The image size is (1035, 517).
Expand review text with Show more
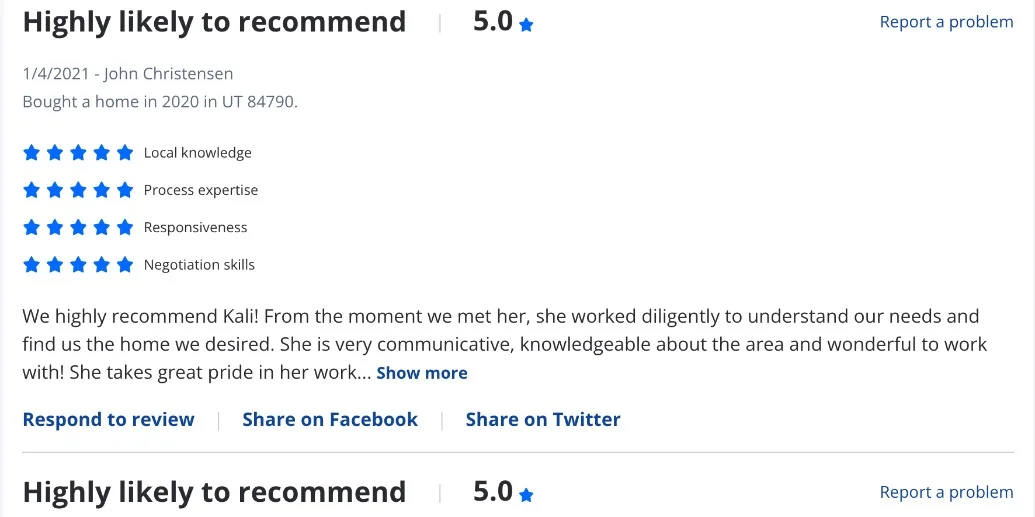click(422, 373)
